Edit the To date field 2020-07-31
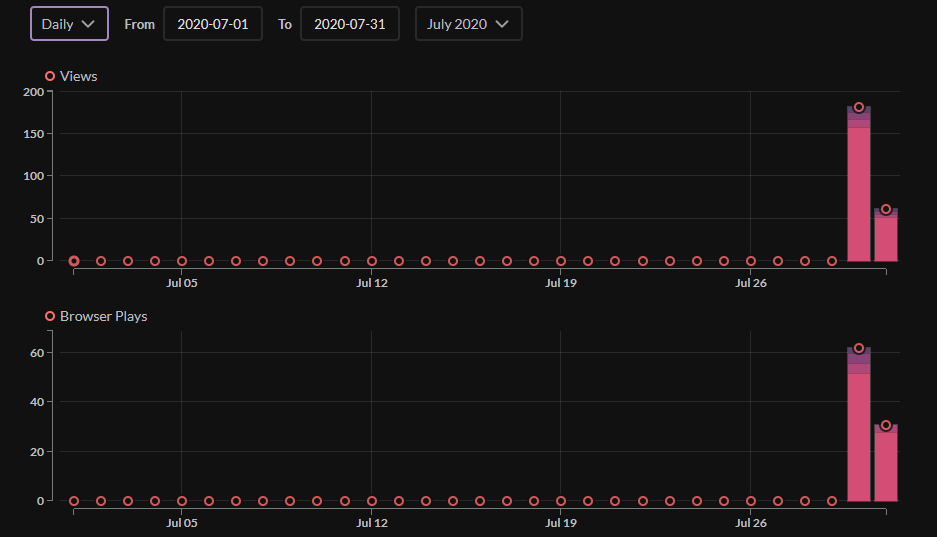This screenshot has height=537, width=937. click(350, 24)
